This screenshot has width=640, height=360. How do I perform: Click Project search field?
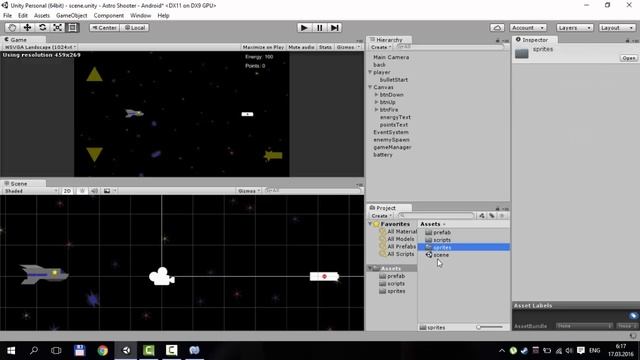[436, 216]
